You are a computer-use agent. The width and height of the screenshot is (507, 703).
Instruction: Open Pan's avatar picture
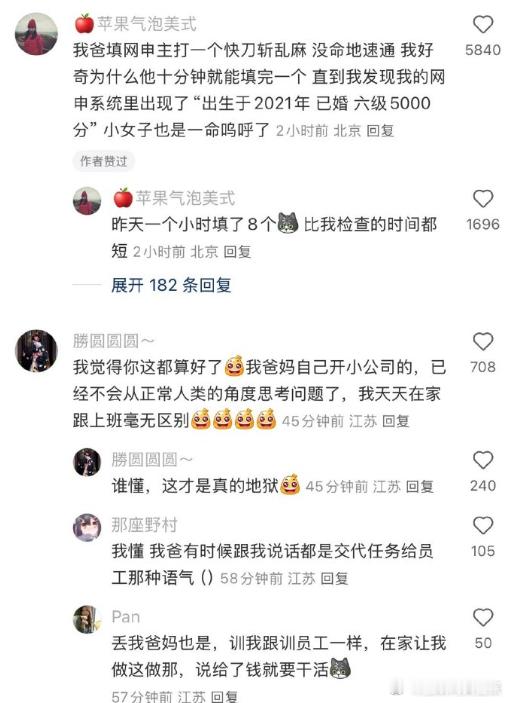click(87, 619)
